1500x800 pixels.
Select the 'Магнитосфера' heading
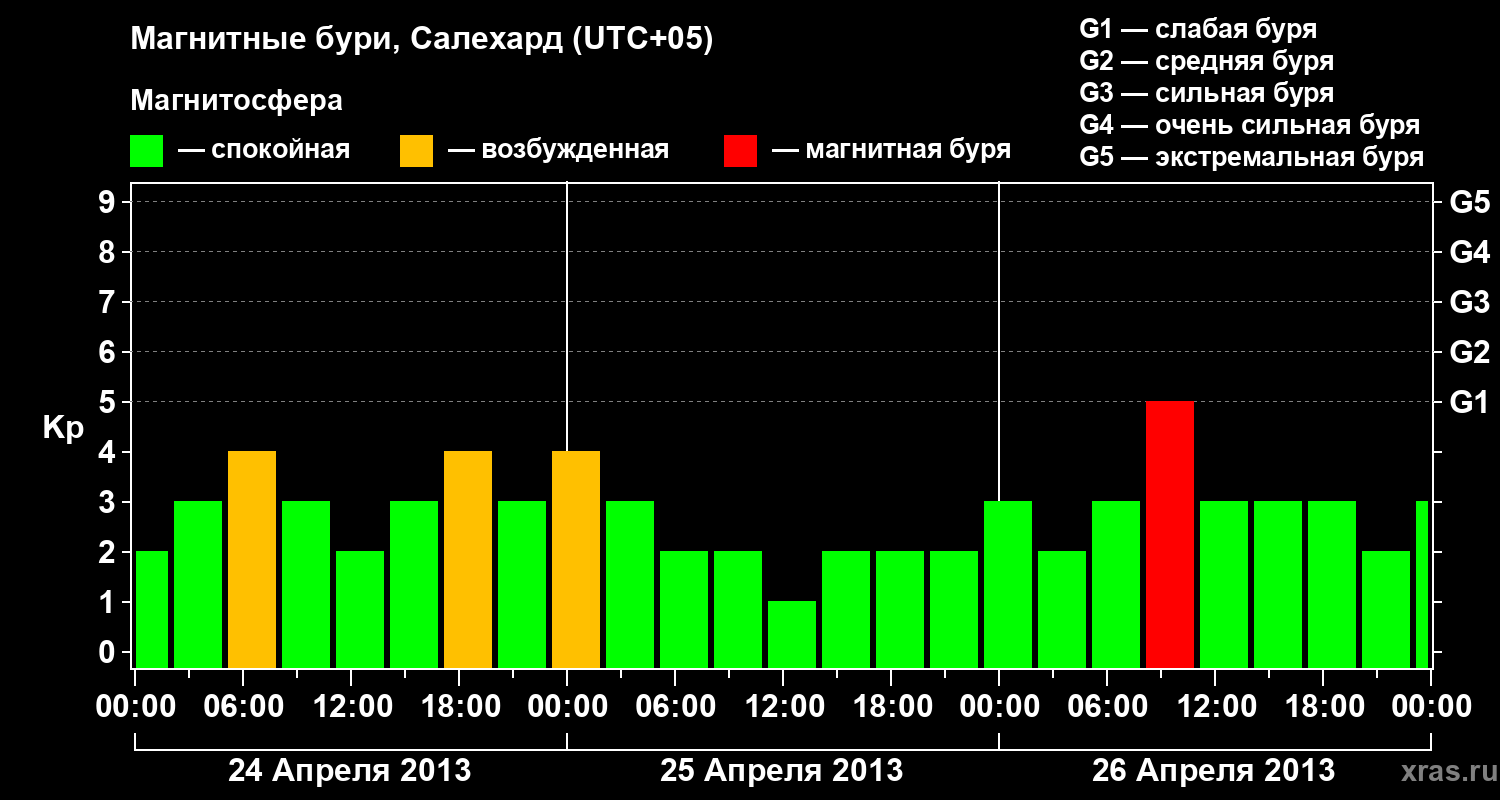[237, 101]
